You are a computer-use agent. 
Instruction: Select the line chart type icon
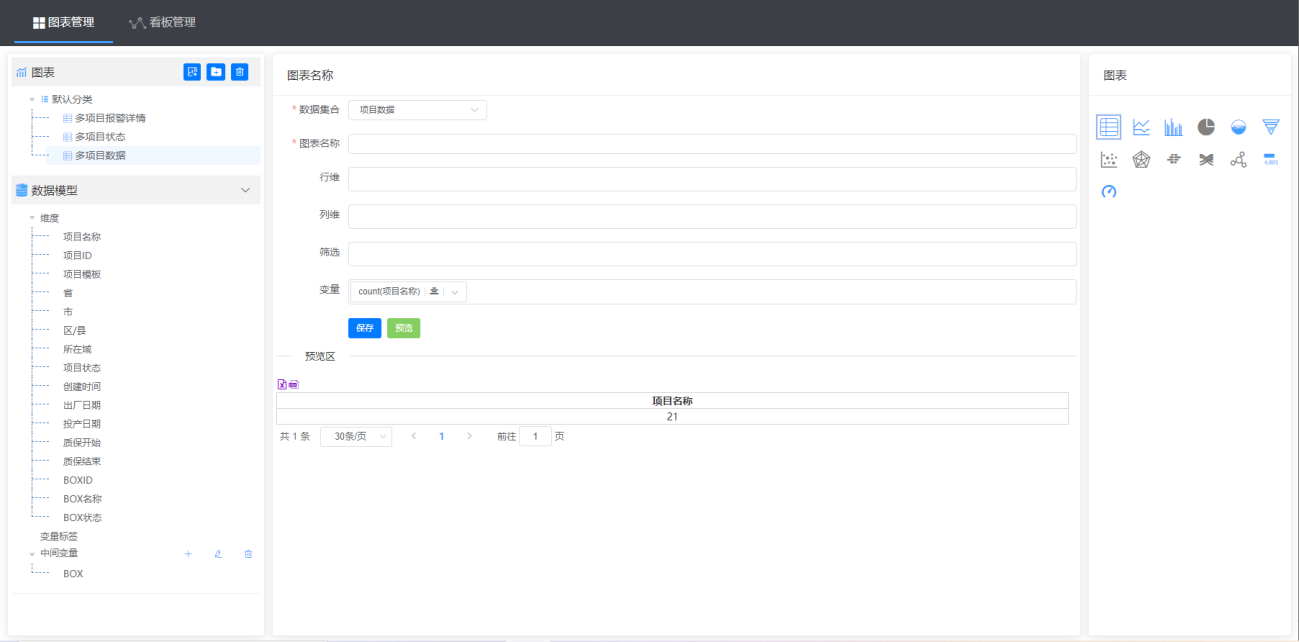tap(1141, 127)
